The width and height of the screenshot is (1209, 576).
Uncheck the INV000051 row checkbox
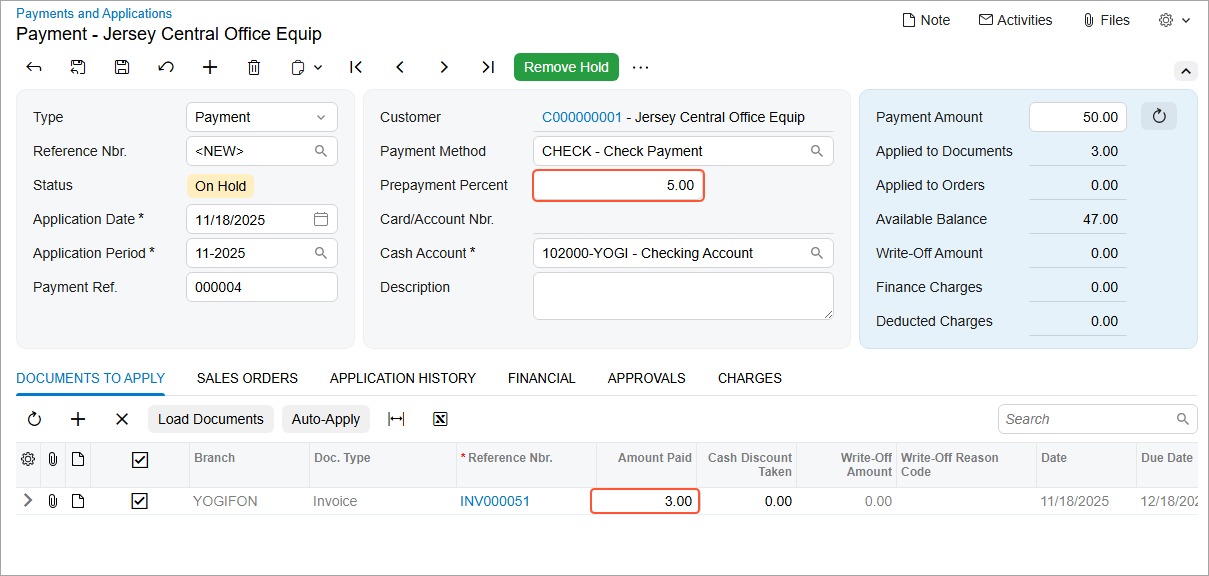click(140, 501)
